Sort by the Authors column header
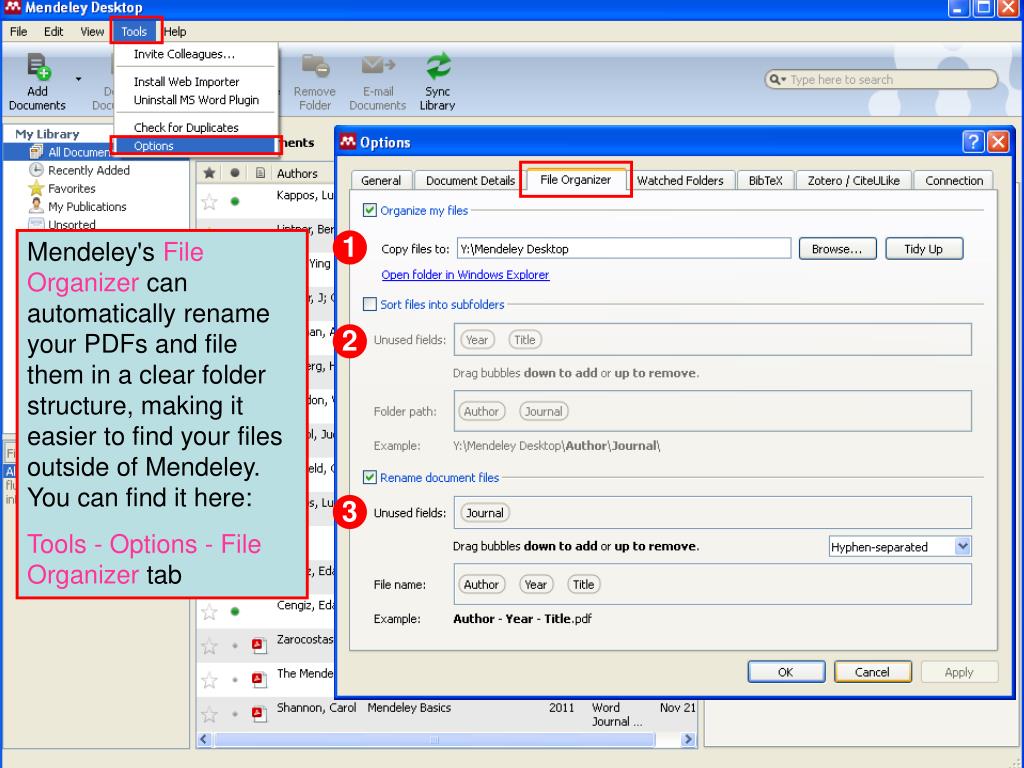 pos(297,174)
